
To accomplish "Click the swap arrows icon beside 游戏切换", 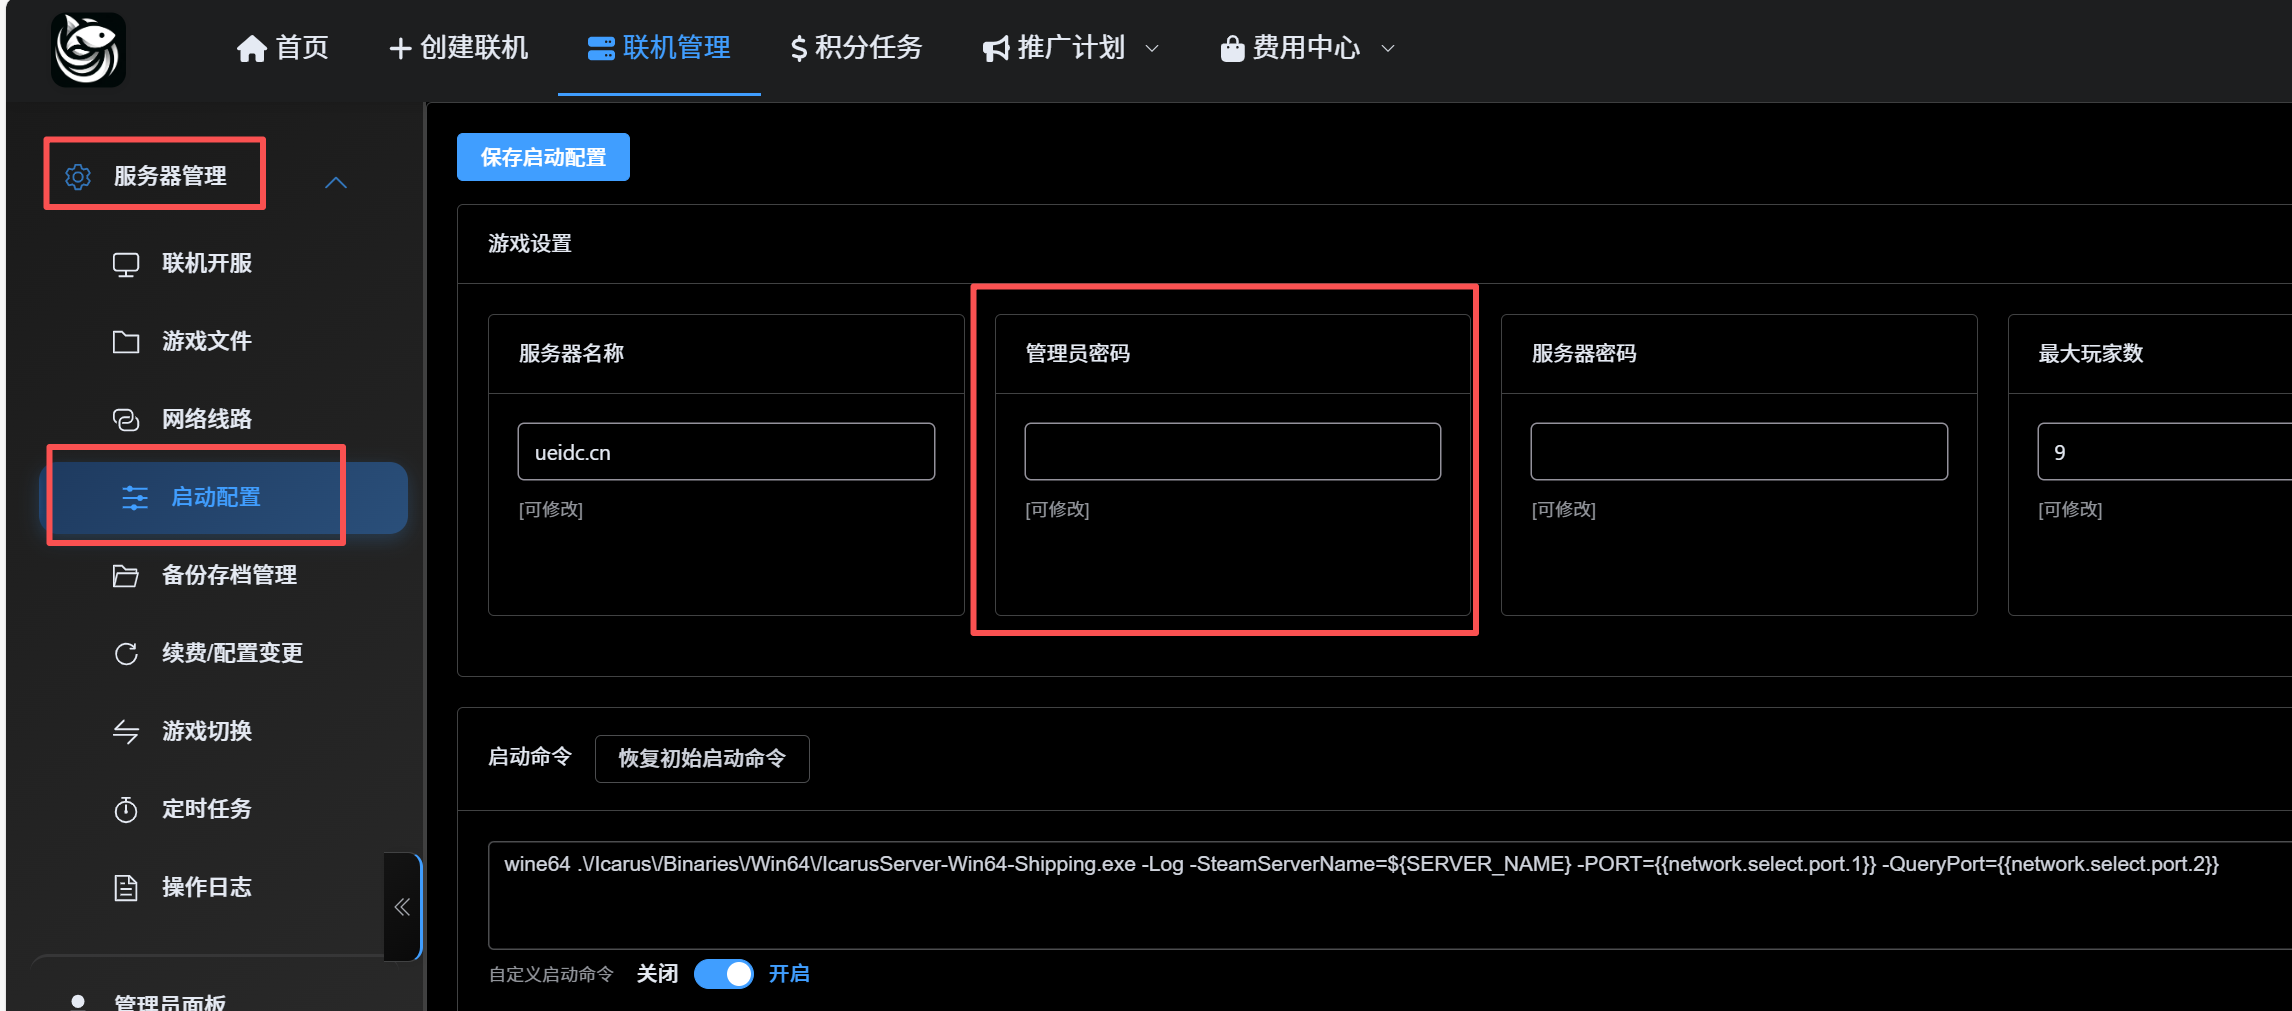I will (126, 732).
